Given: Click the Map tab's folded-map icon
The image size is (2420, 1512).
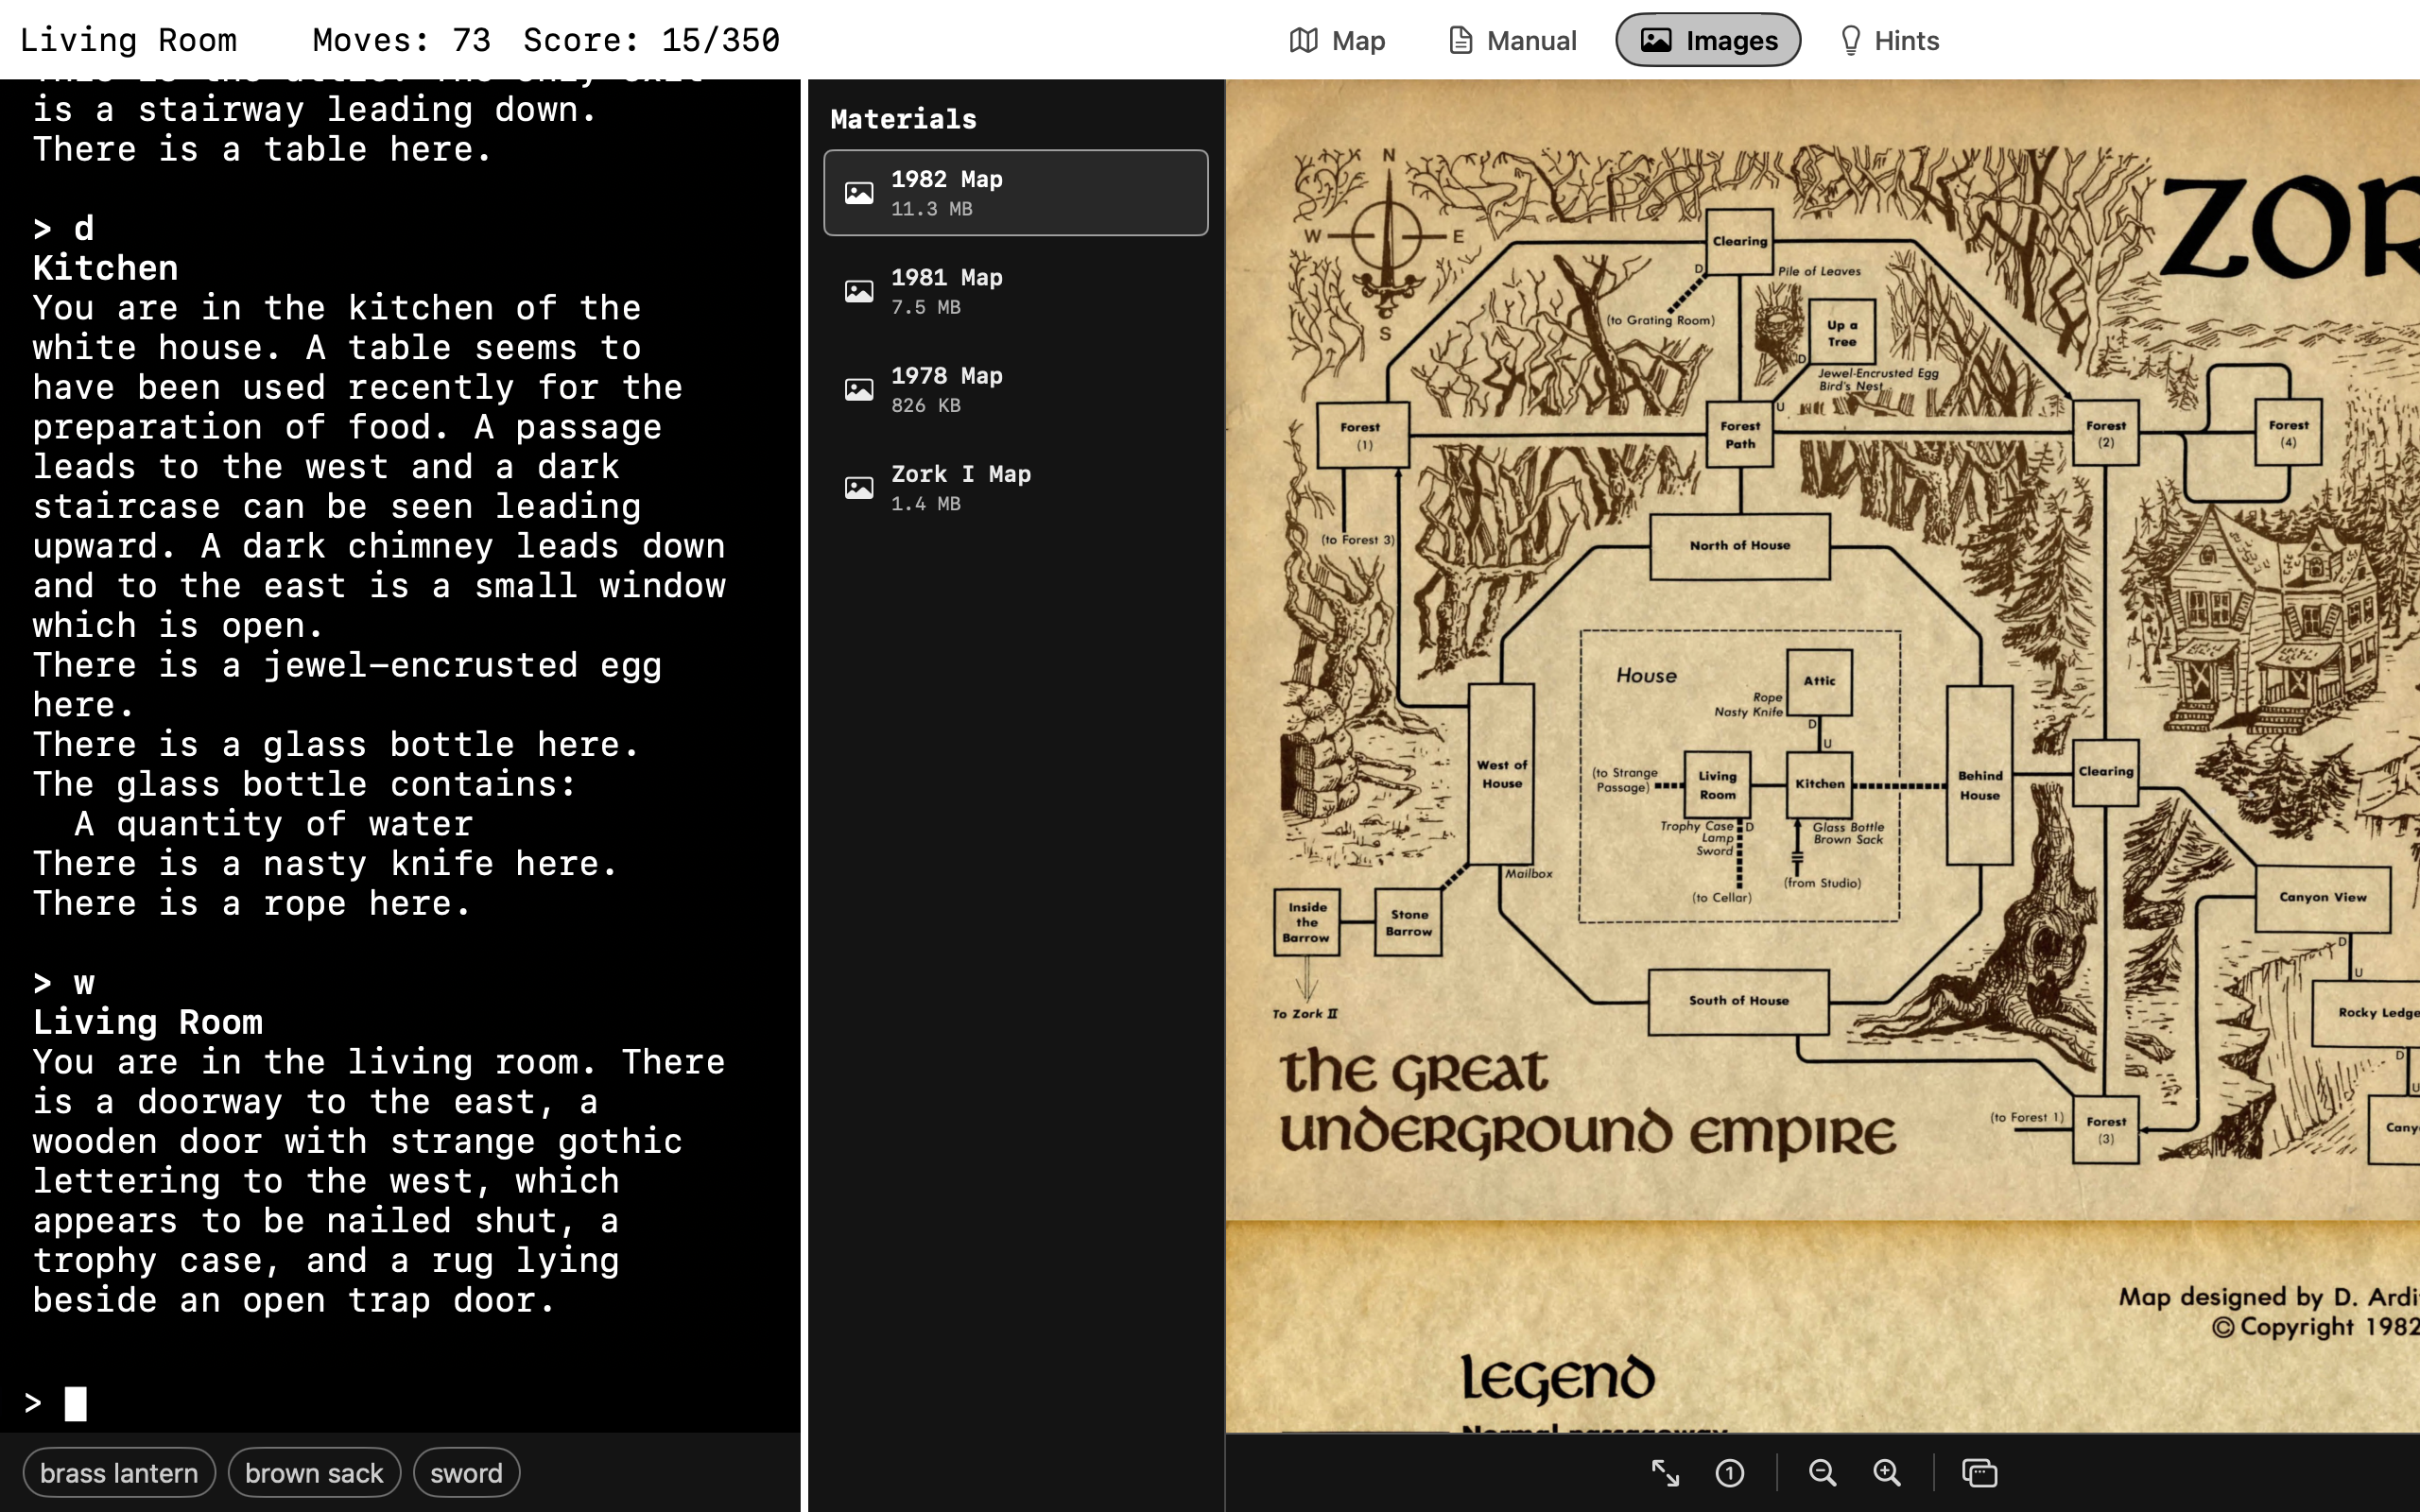Looking at the screenshot, I should (x=1303, y=40).
